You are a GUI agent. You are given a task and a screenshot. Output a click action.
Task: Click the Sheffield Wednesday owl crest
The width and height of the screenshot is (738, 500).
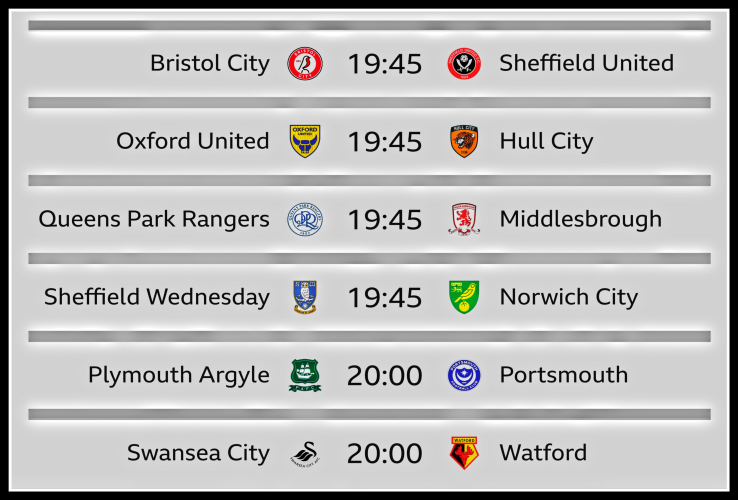coord(305,297)
